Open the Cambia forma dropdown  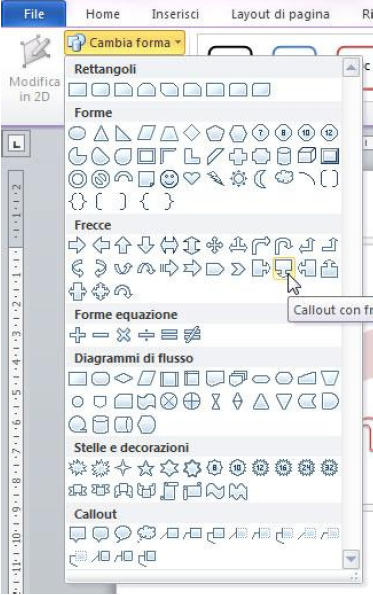125,42
